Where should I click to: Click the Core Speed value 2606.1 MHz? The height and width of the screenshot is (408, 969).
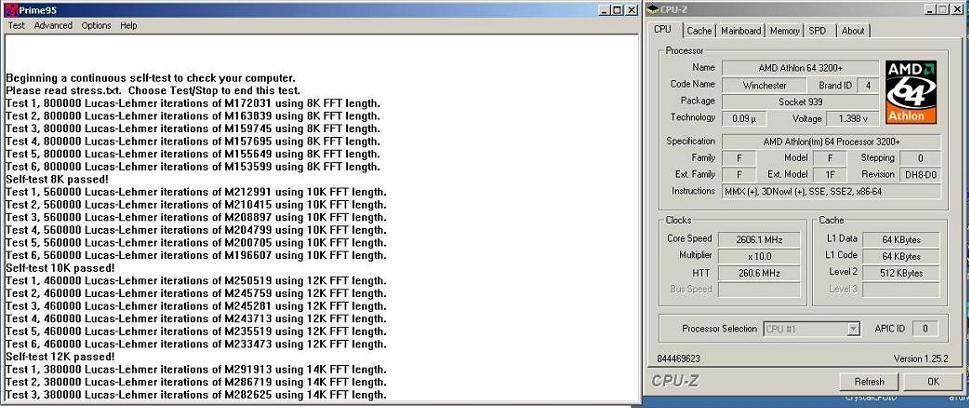click(x=759, y=239)
